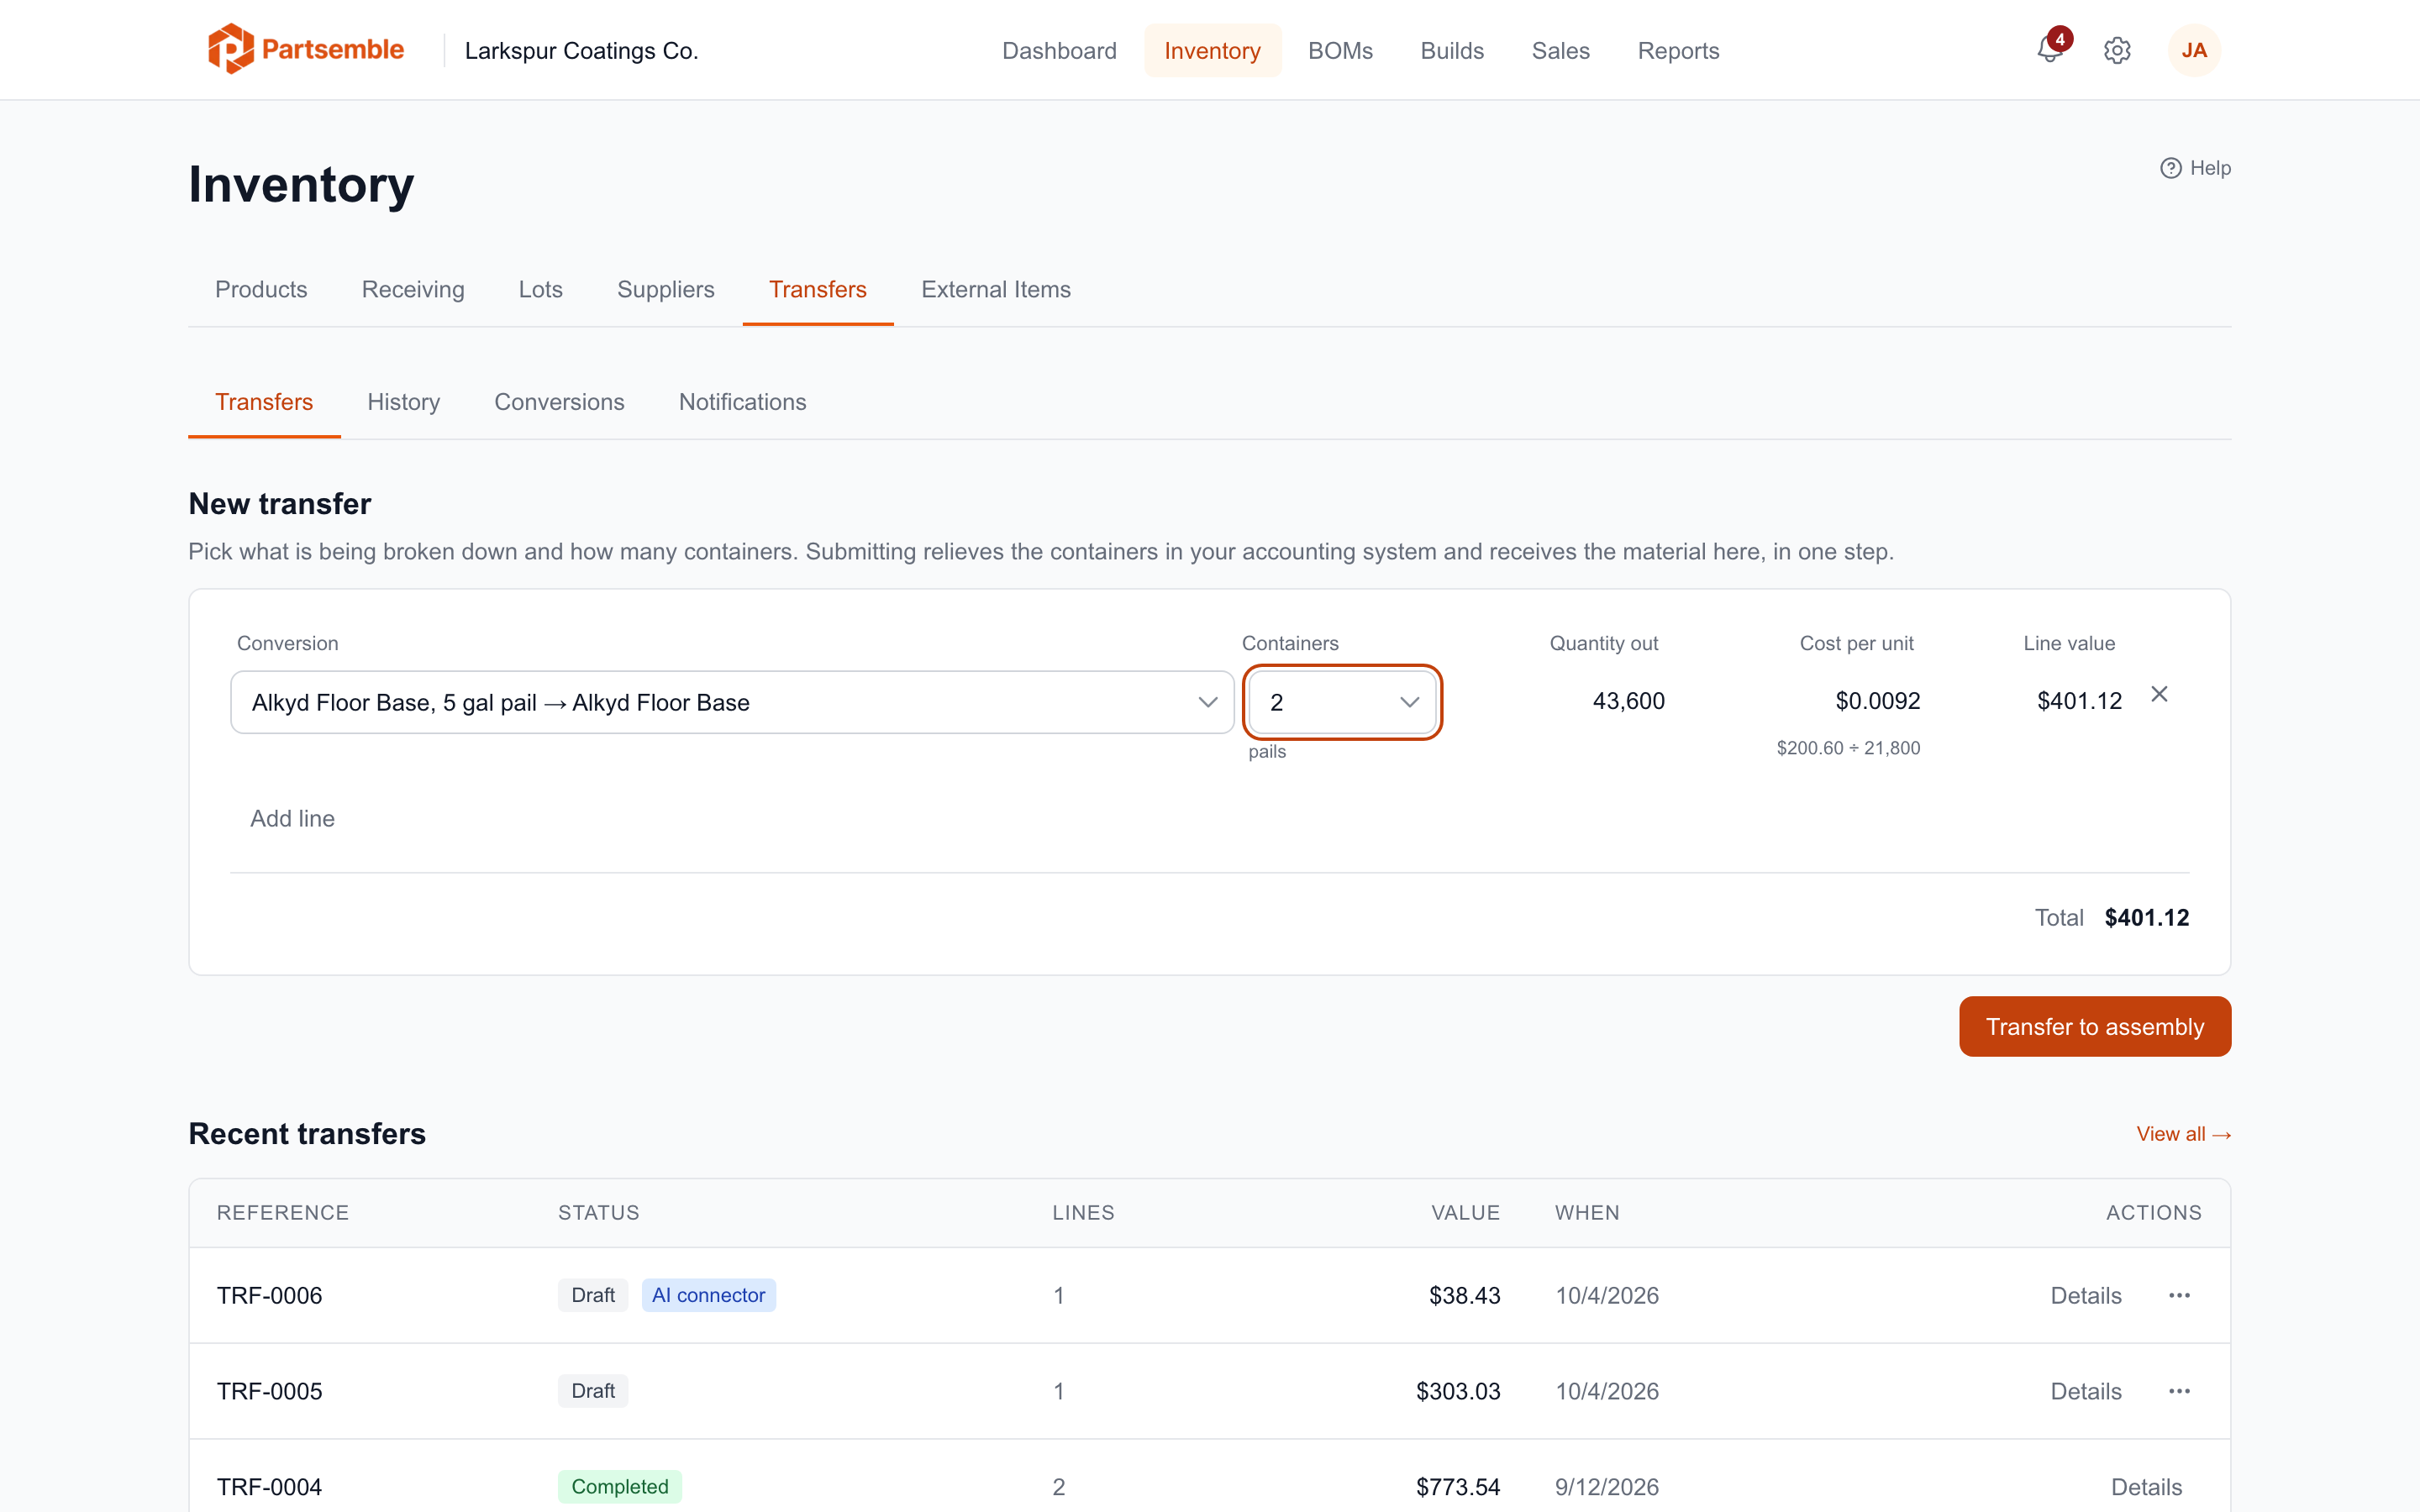Open the settings gear icon

click(2117, 50)
